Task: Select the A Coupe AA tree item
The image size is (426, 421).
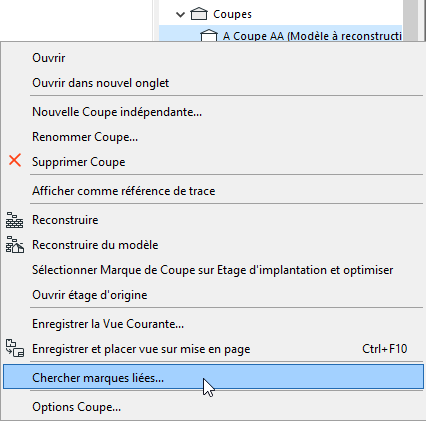Action: pos(280,33)
